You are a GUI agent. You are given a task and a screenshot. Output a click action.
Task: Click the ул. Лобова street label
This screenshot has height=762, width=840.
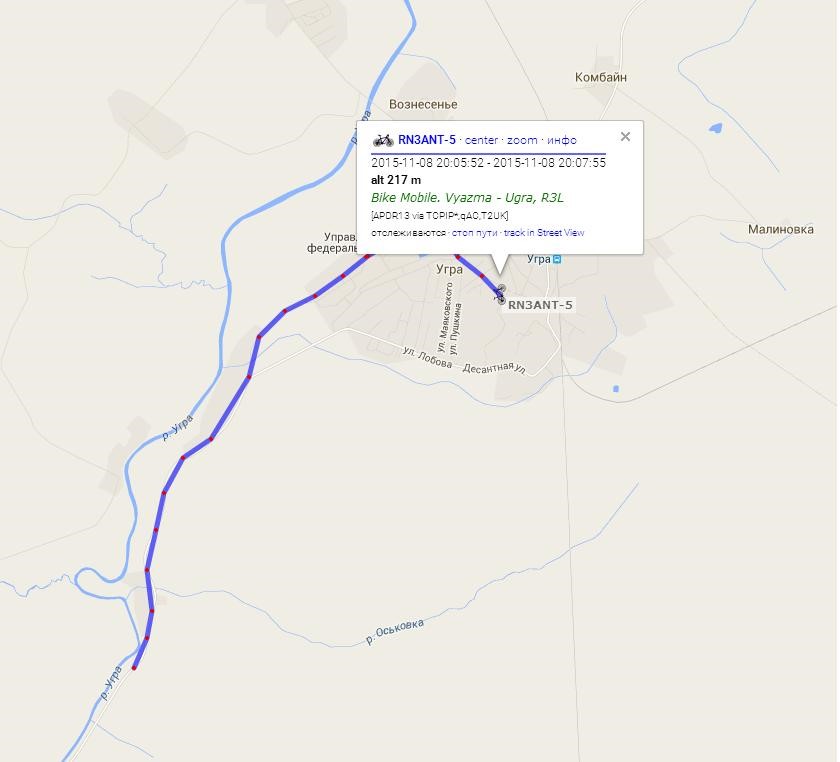pos(428,357)
